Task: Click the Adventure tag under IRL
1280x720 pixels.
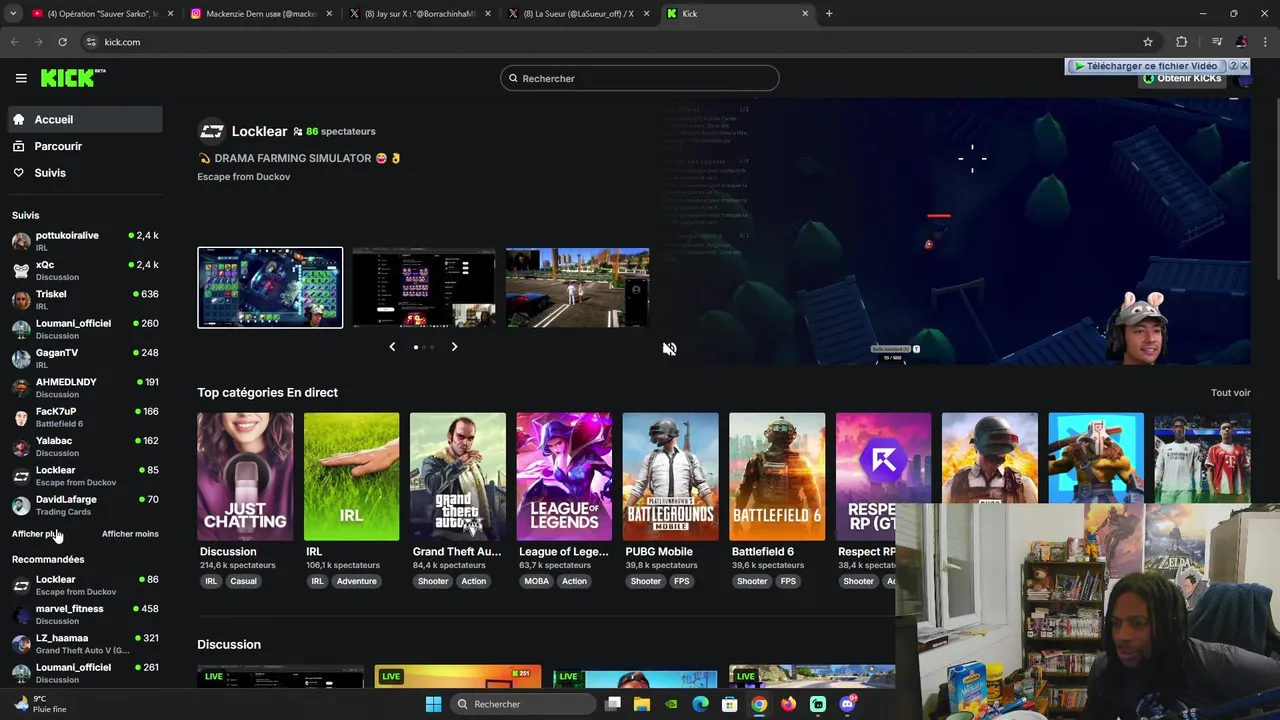Action: coord(357,581)
